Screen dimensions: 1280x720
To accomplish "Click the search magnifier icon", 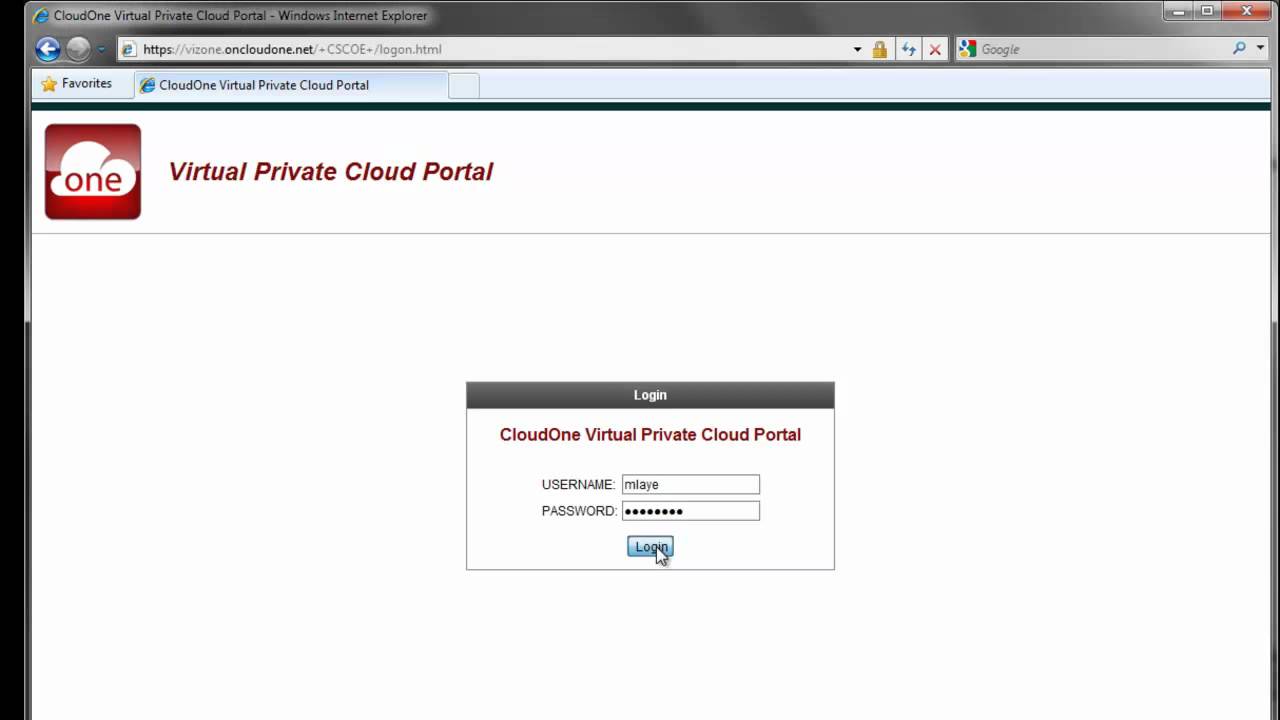I will coord(1239,48).
